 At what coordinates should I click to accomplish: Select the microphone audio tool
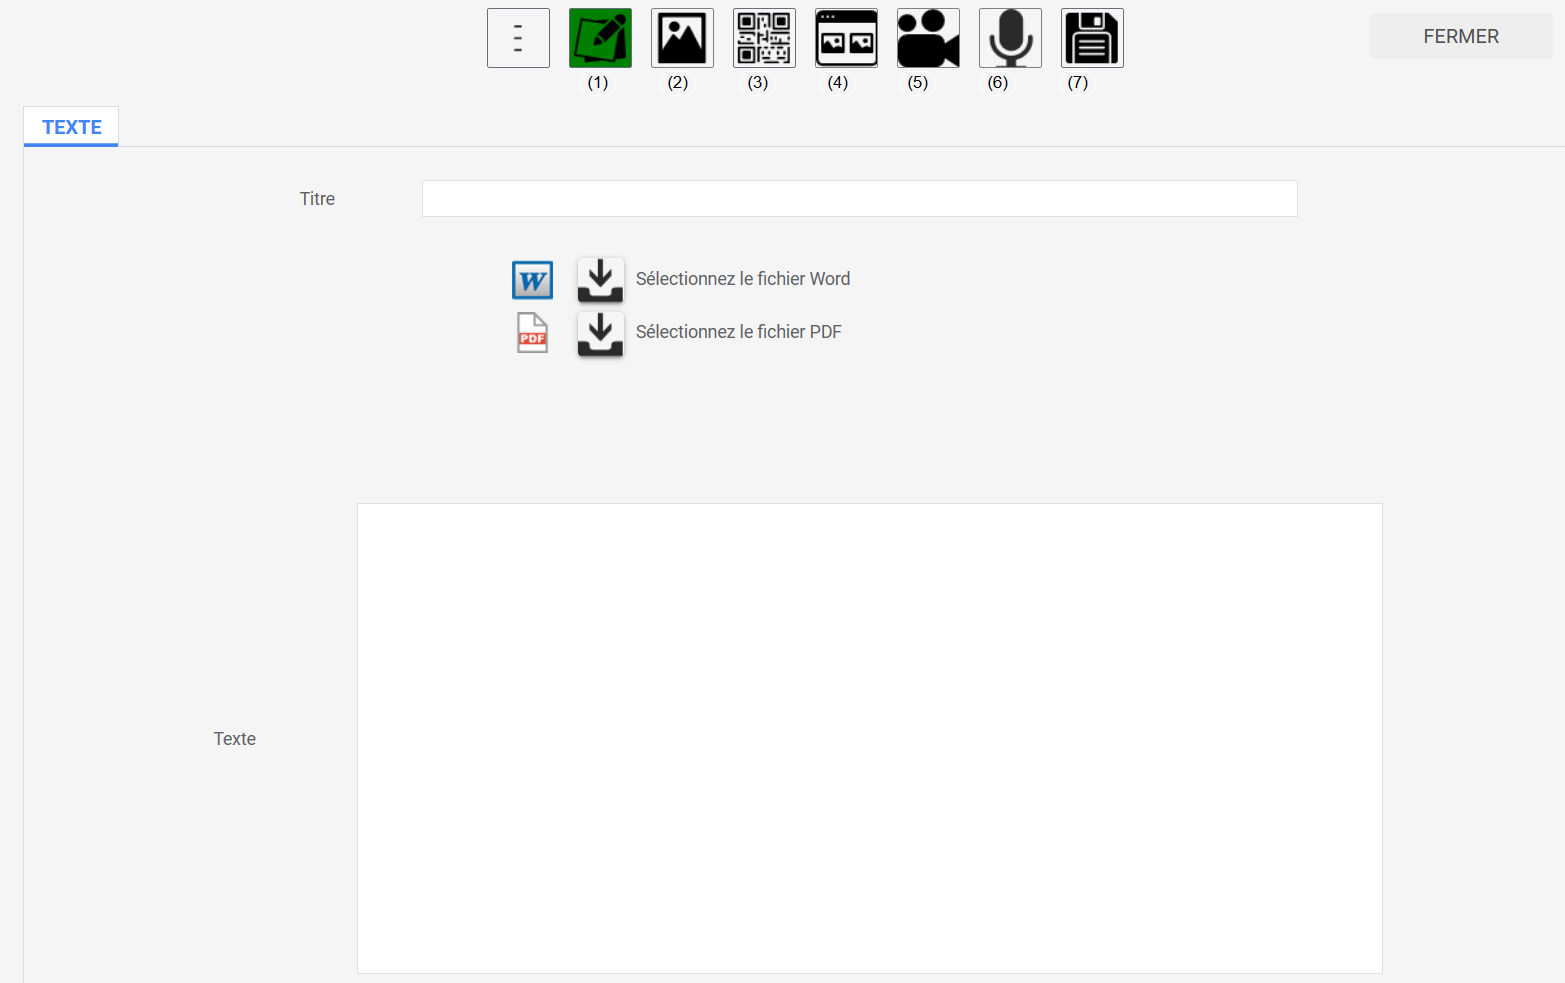[1010, 38]
